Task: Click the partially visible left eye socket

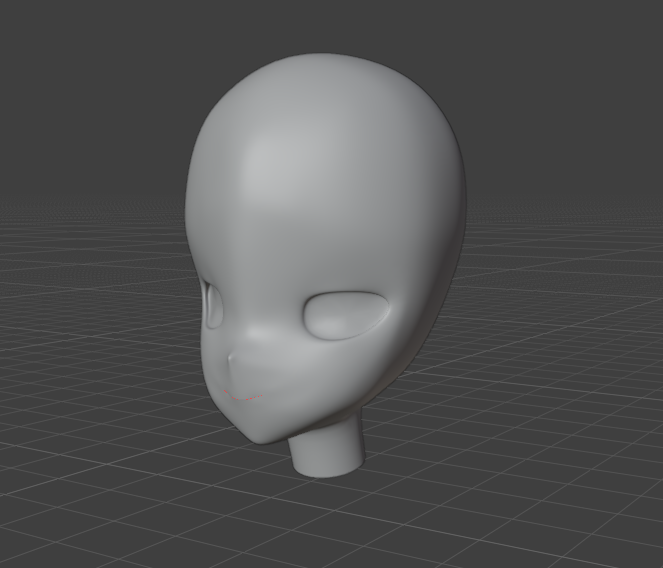Action: point(214,305)
